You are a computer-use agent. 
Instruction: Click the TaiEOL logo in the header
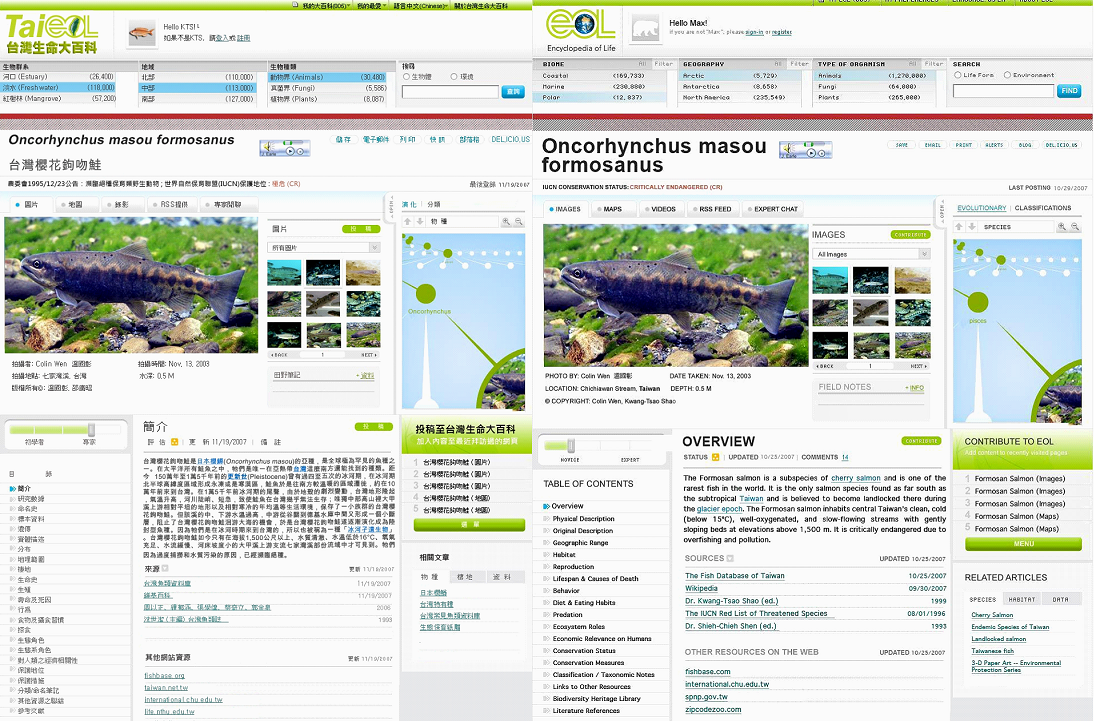click(x=54, y=31)
